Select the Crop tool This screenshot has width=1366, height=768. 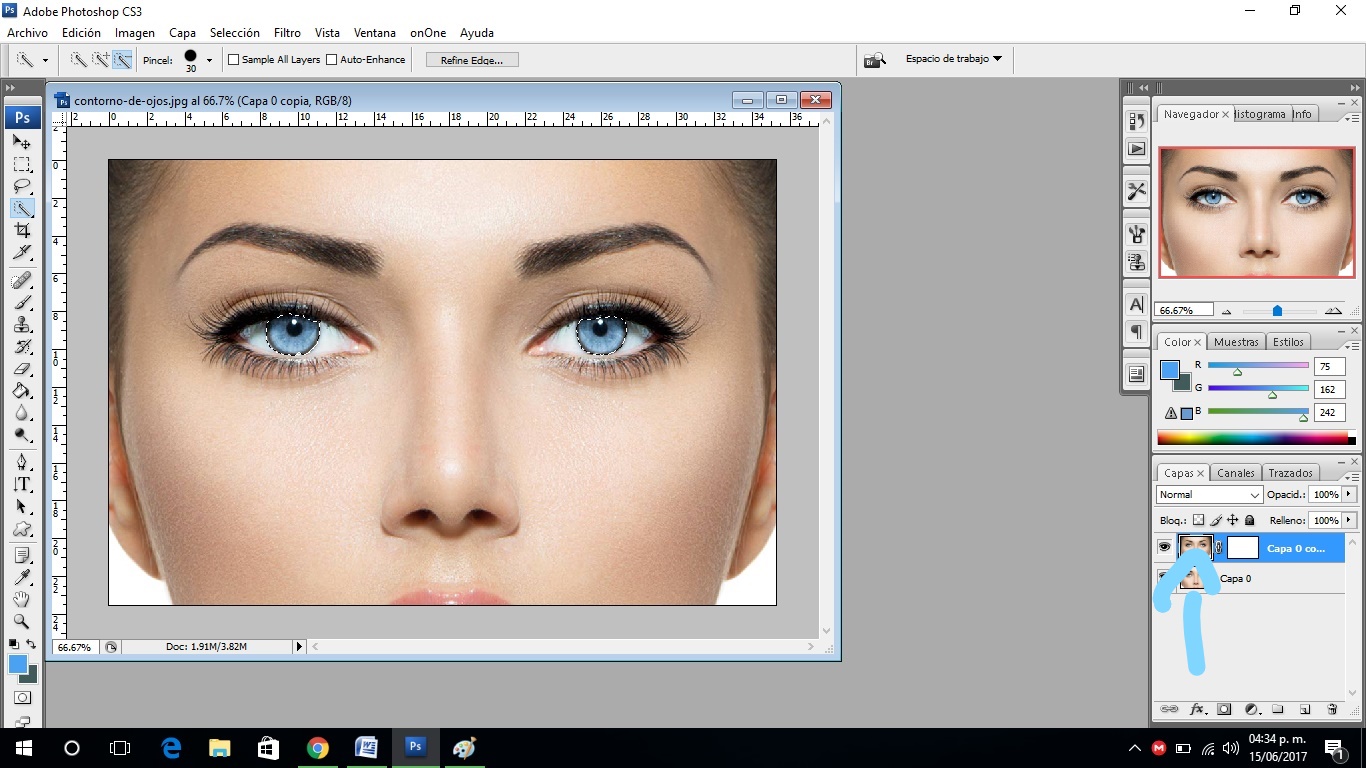(22, 230)
